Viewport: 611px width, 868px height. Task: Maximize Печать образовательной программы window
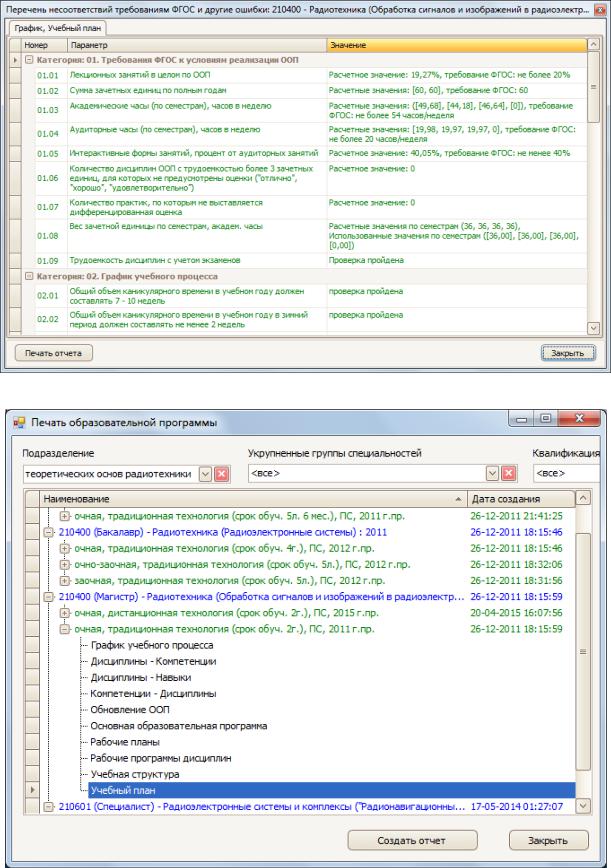pyautogui.click(x=545, y=419)
